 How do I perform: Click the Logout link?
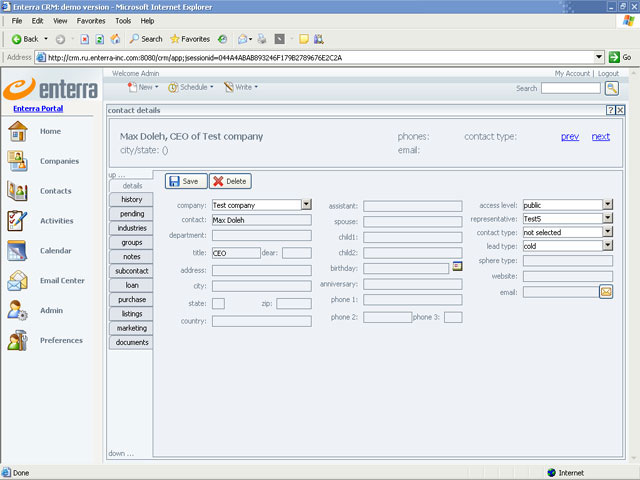coord(609,73)
